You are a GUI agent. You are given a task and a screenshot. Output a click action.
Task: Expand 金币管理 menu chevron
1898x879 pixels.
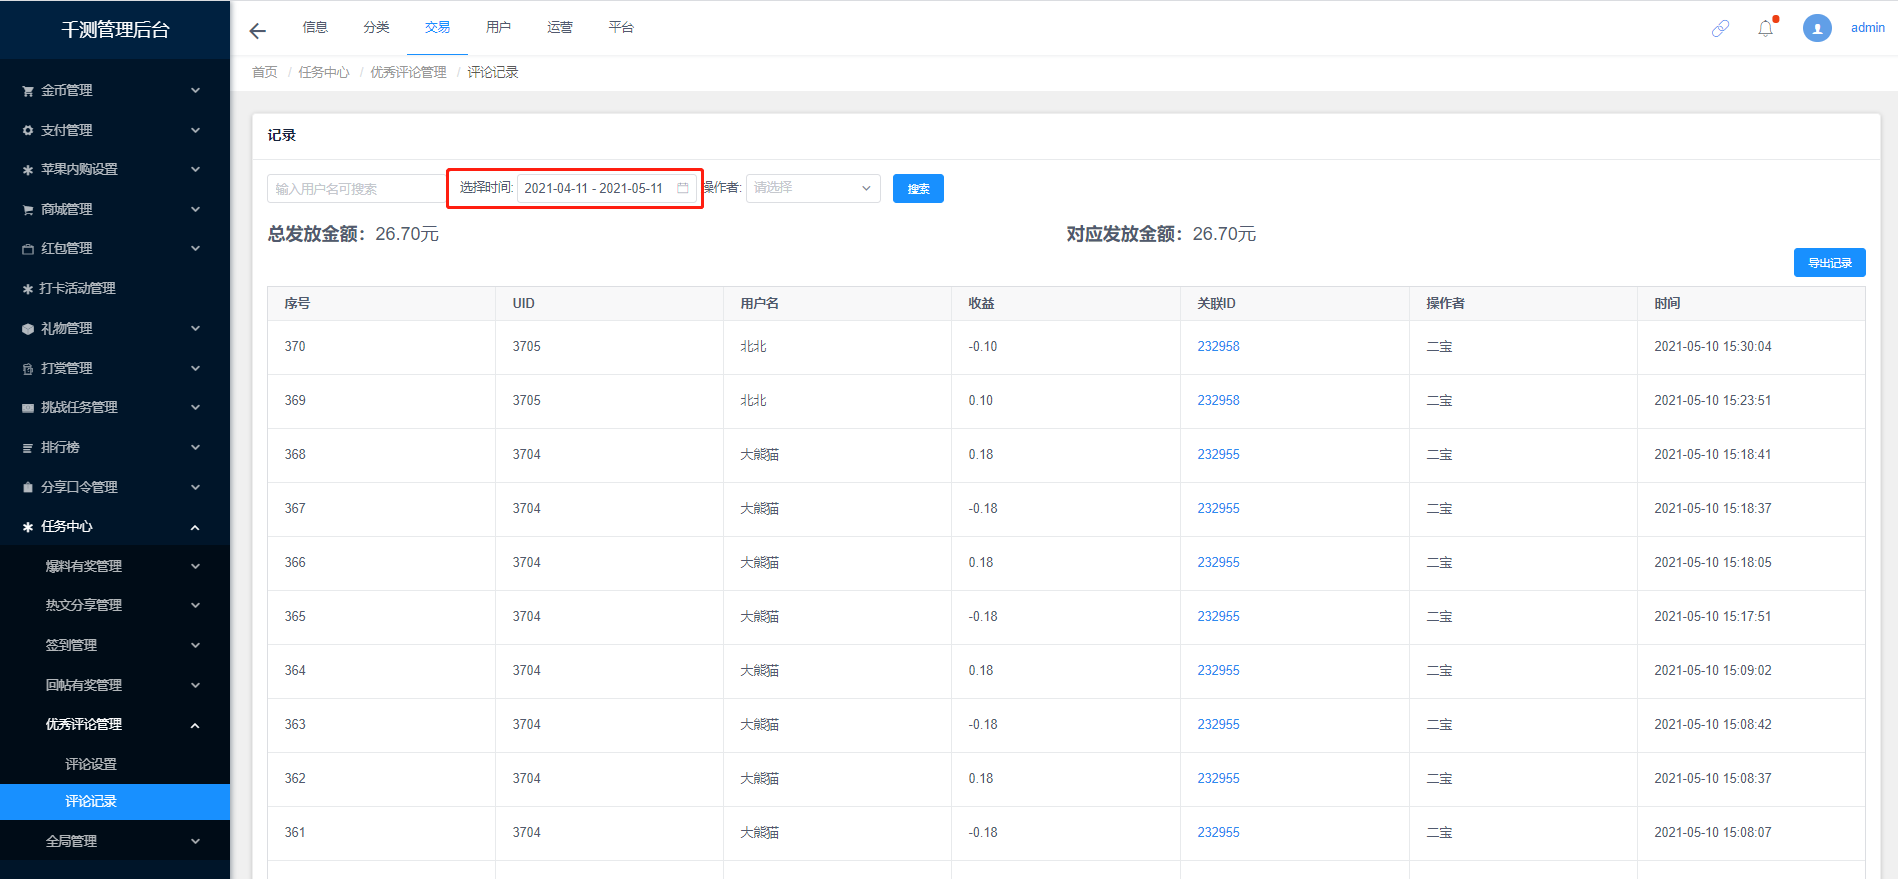[x=195, y=90]
